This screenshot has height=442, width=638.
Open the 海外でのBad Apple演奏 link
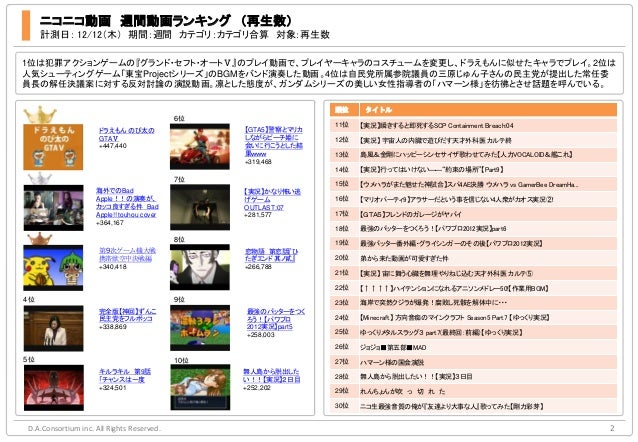tap(127, 203)
